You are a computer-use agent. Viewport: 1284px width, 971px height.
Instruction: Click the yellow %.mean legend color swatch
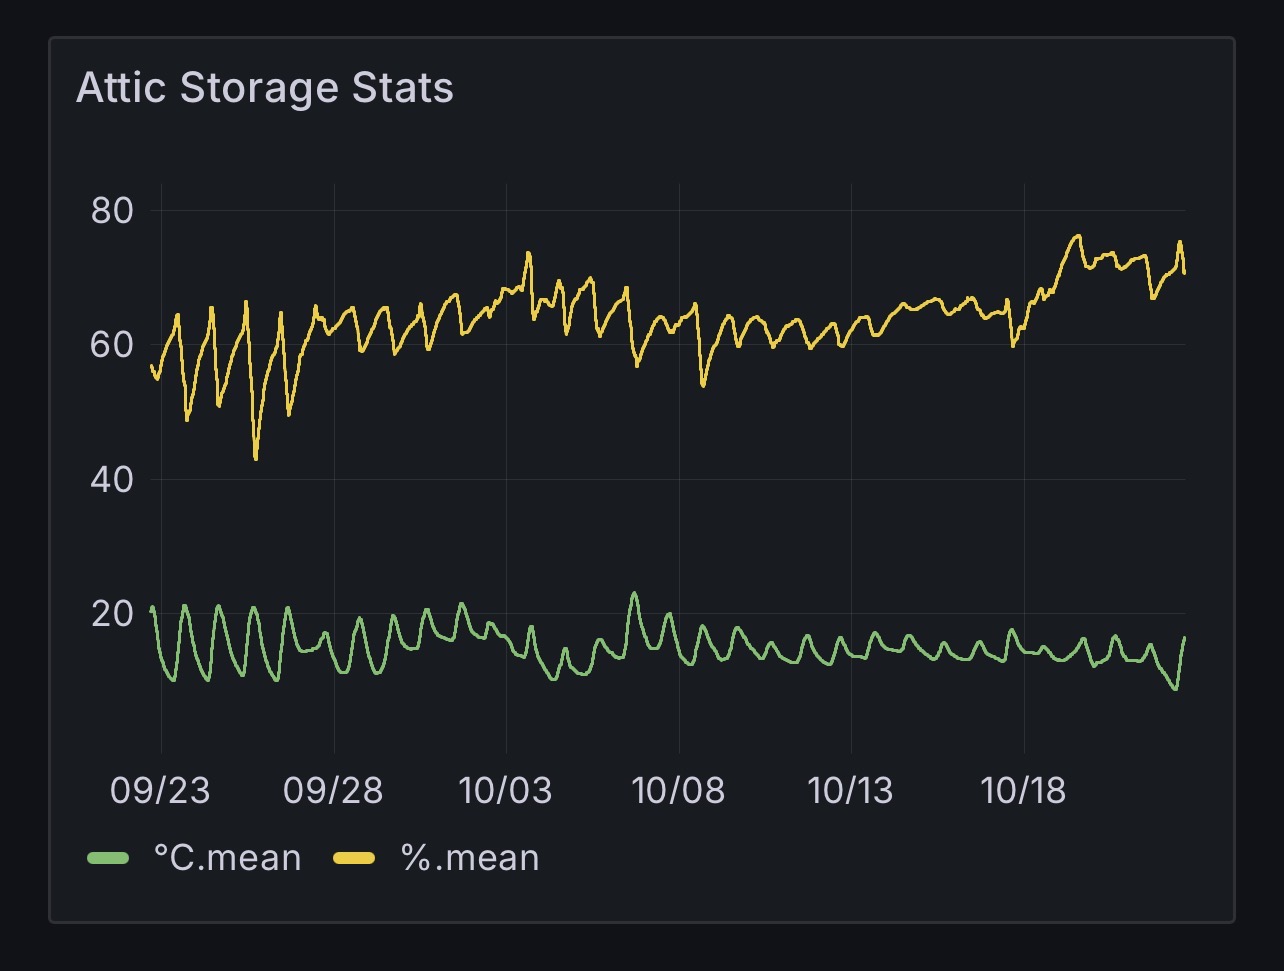click(x=353, y=858)
